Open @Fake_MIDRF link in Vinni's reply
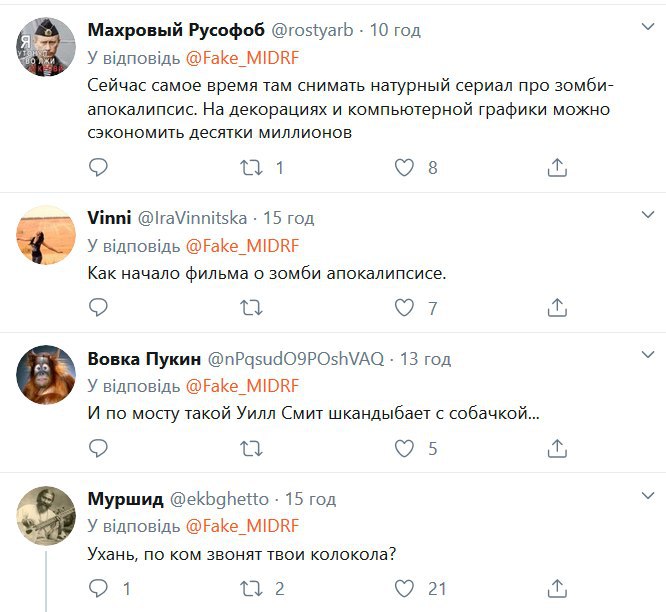The image size is (666, 612). [x=243, y=246]
